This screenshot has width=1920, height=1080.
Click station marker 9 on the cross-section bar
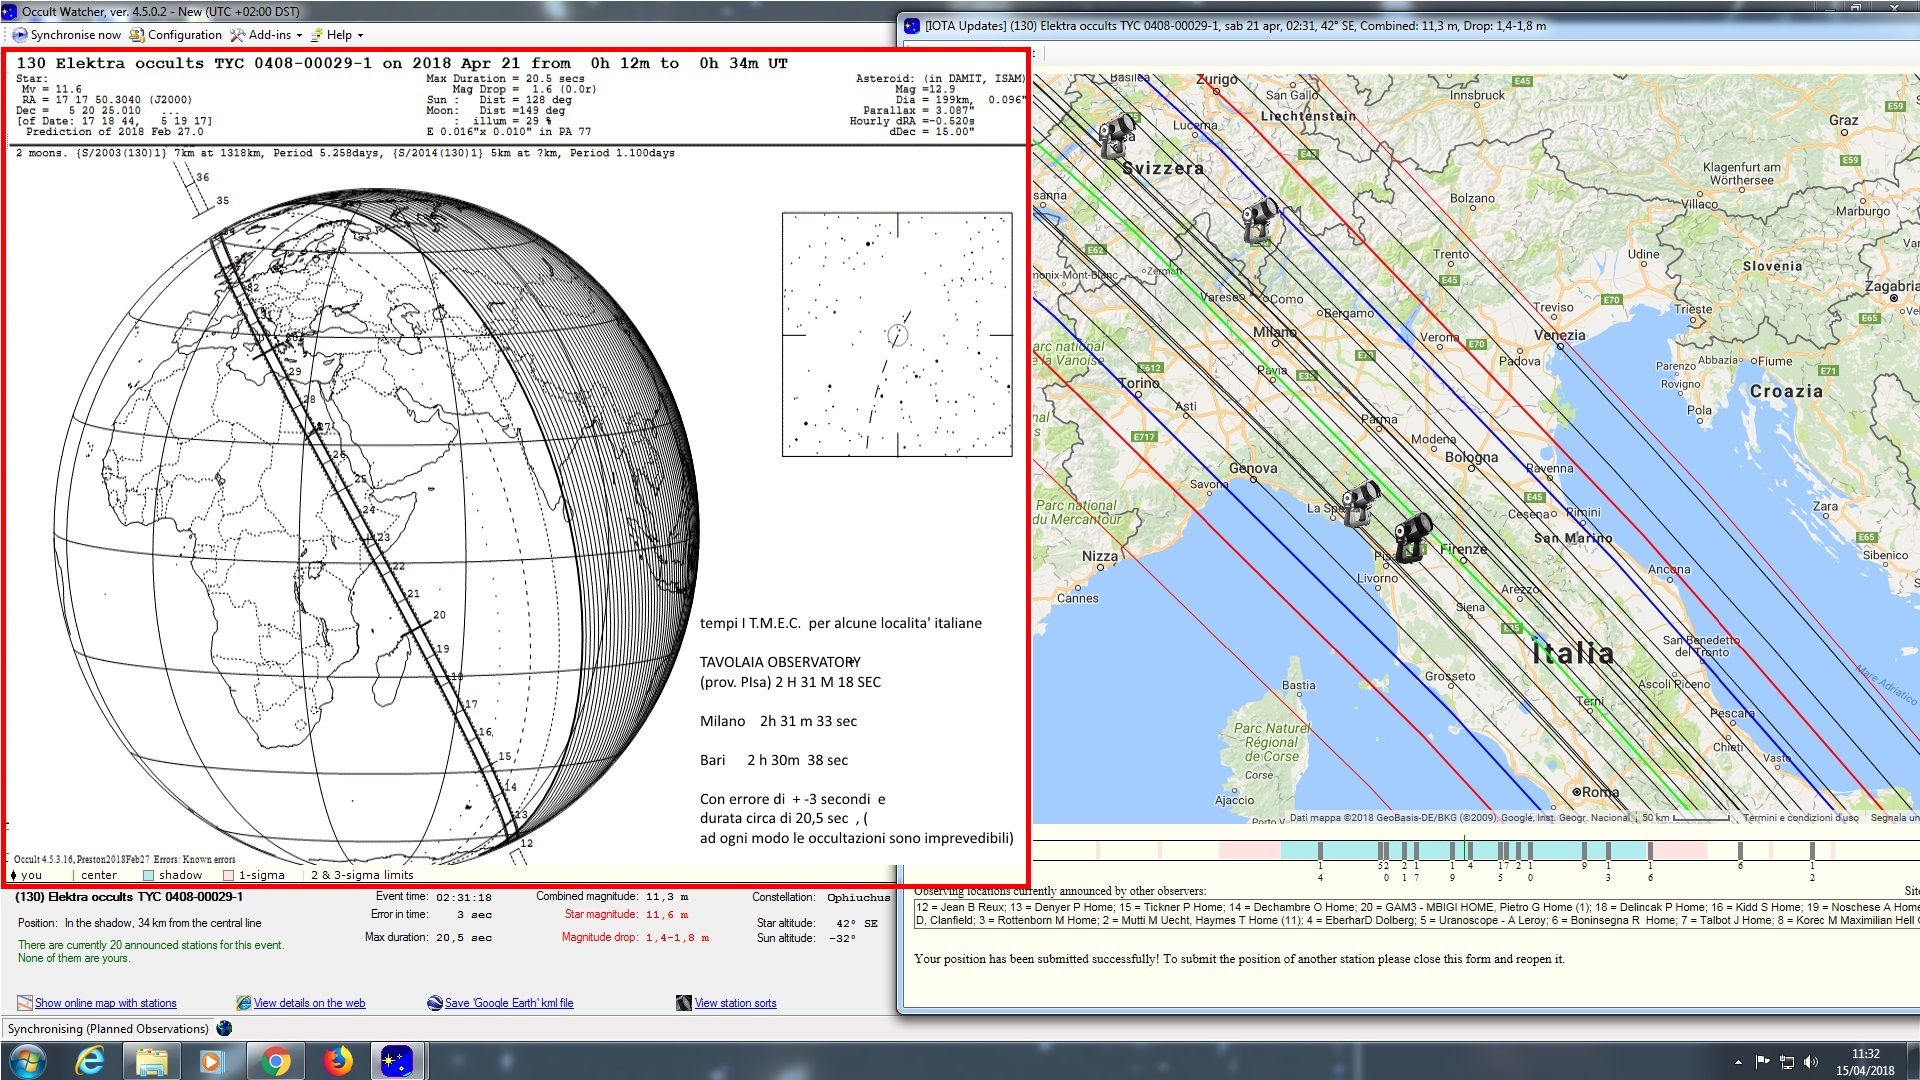click(x=1584, y=851)
